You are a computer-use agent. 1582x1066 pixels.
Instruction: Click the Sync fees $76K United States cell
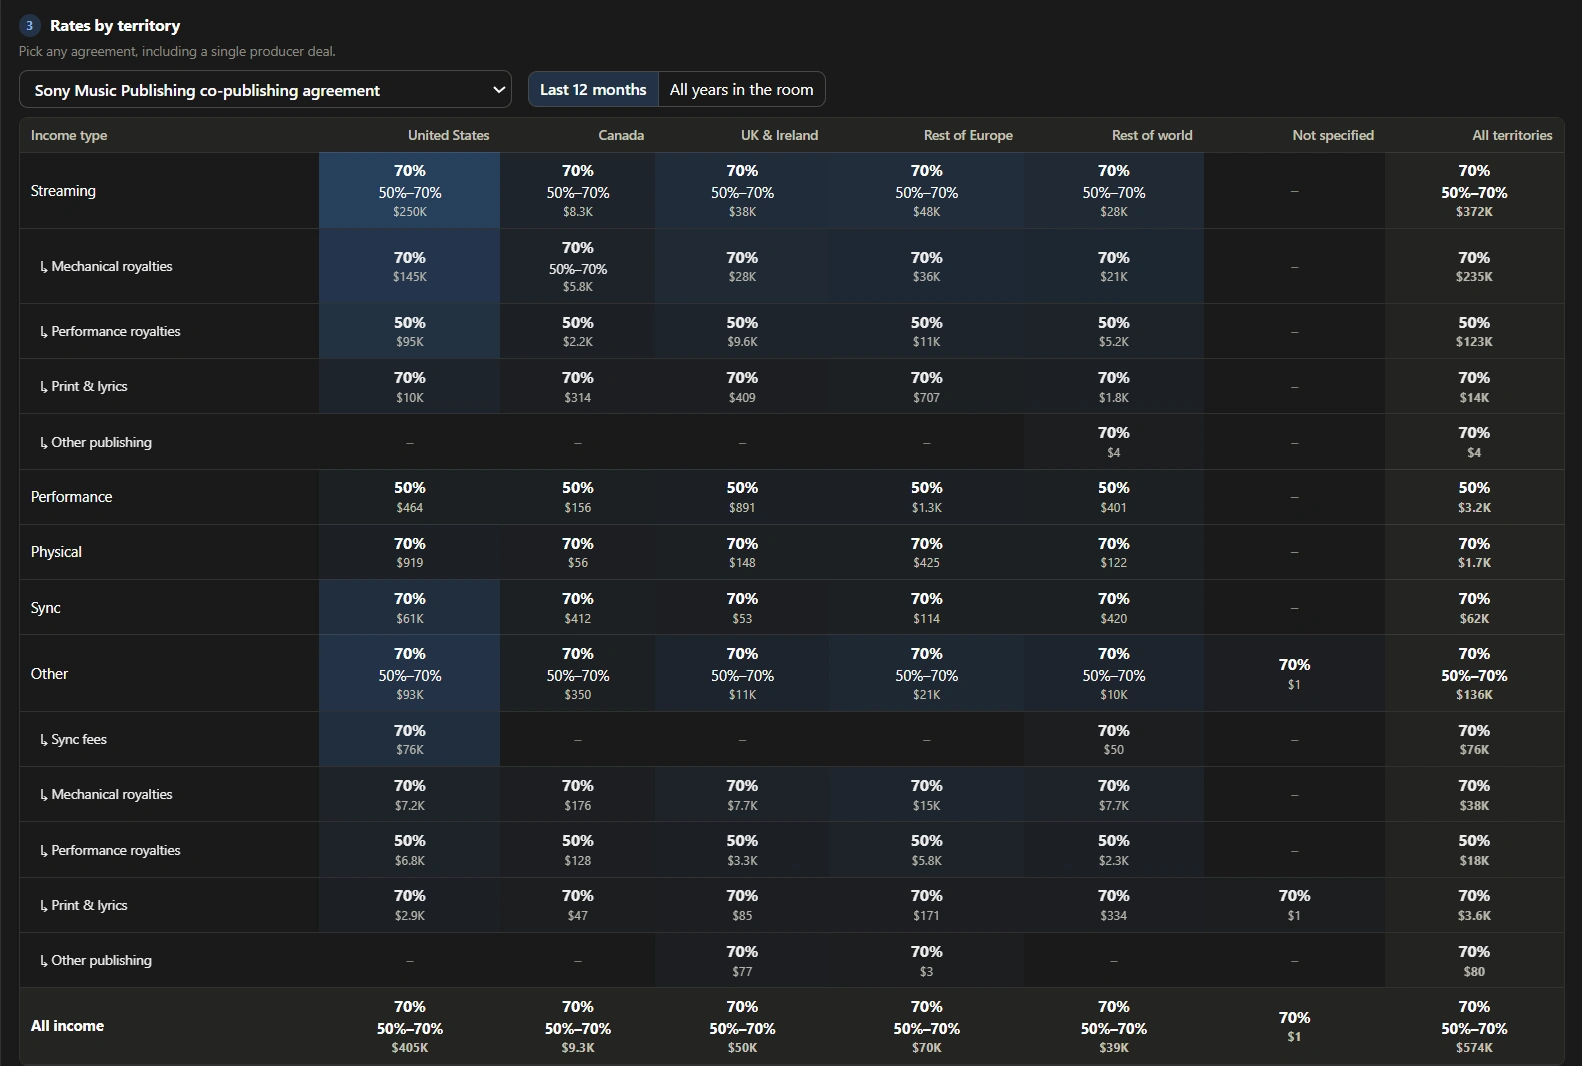pyautogui.click(x=410, y=740)
